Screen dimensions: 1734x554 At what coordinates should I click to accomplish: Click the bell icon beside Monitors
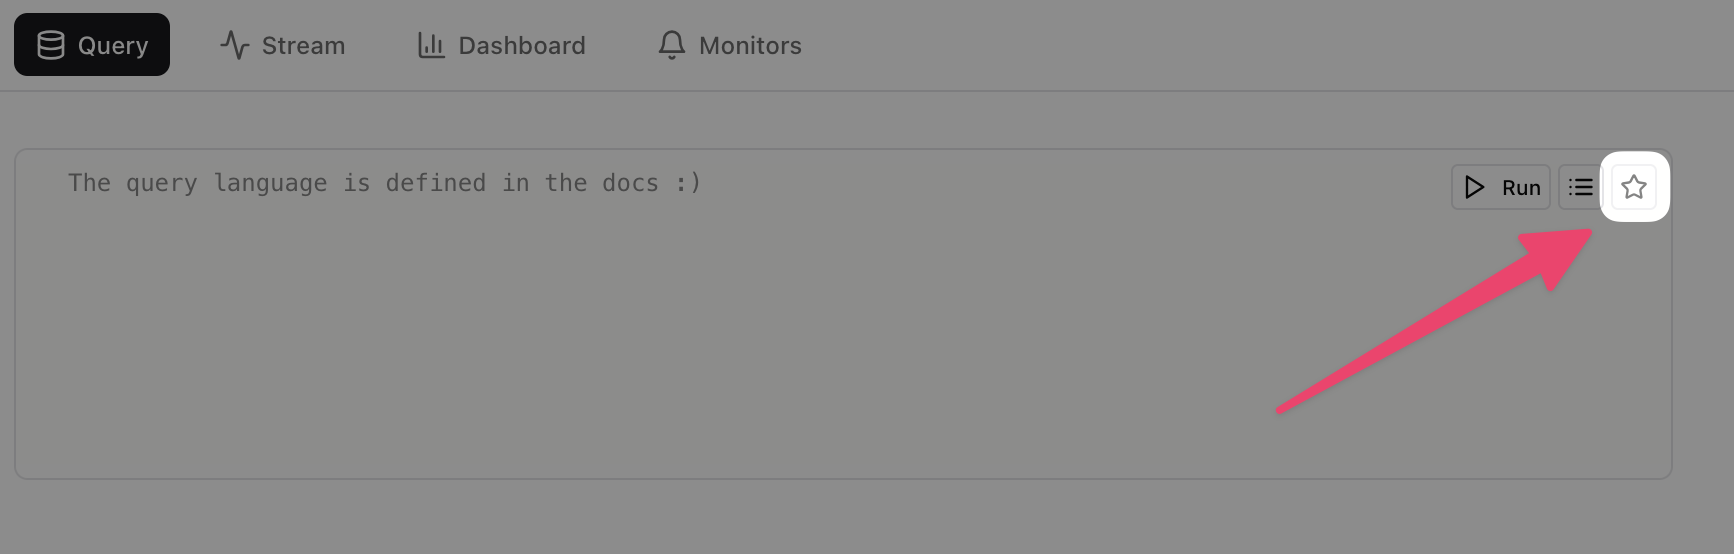pos(672,45)
